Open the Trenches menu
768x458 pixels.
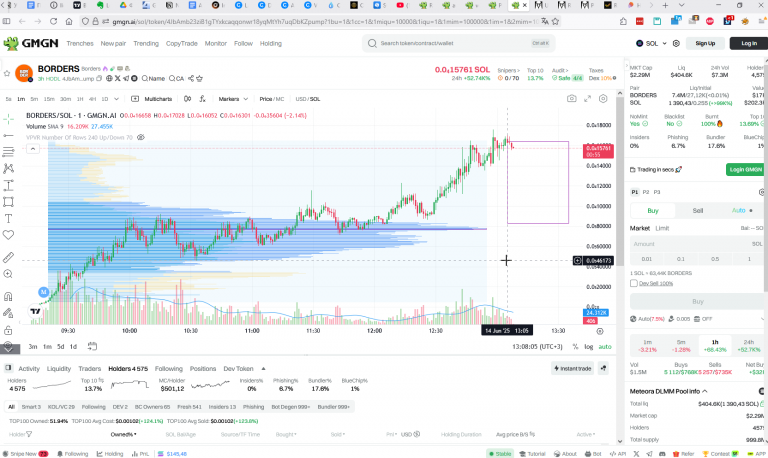[80, 44]
